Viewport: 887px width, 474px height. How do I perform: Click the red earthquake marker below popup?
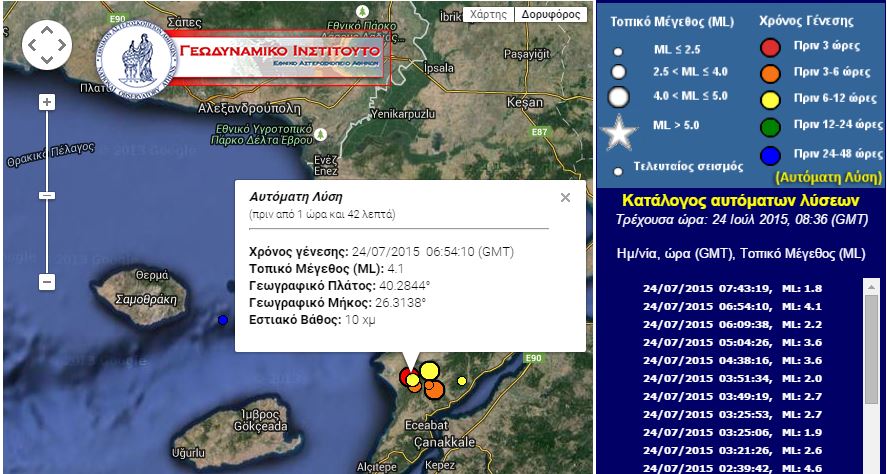pos(406,376)
